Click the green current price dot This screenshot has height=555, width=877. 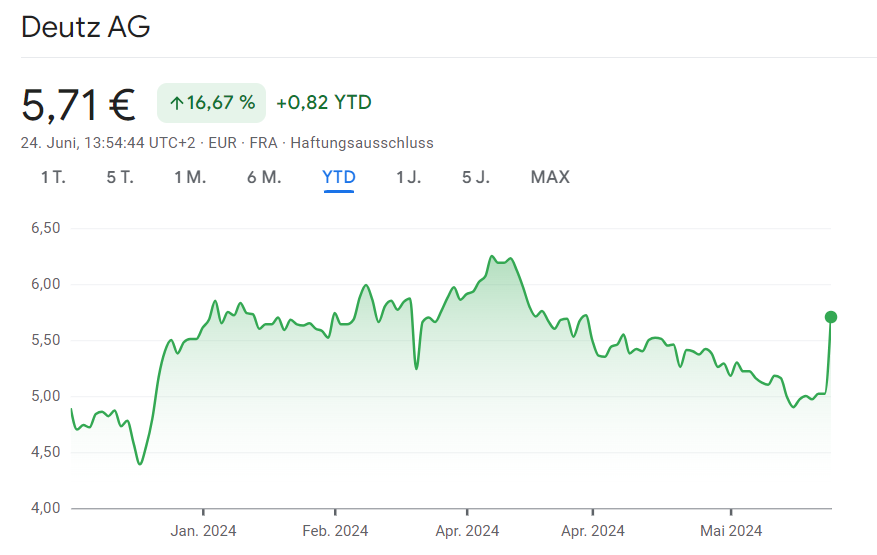[831, 317]
